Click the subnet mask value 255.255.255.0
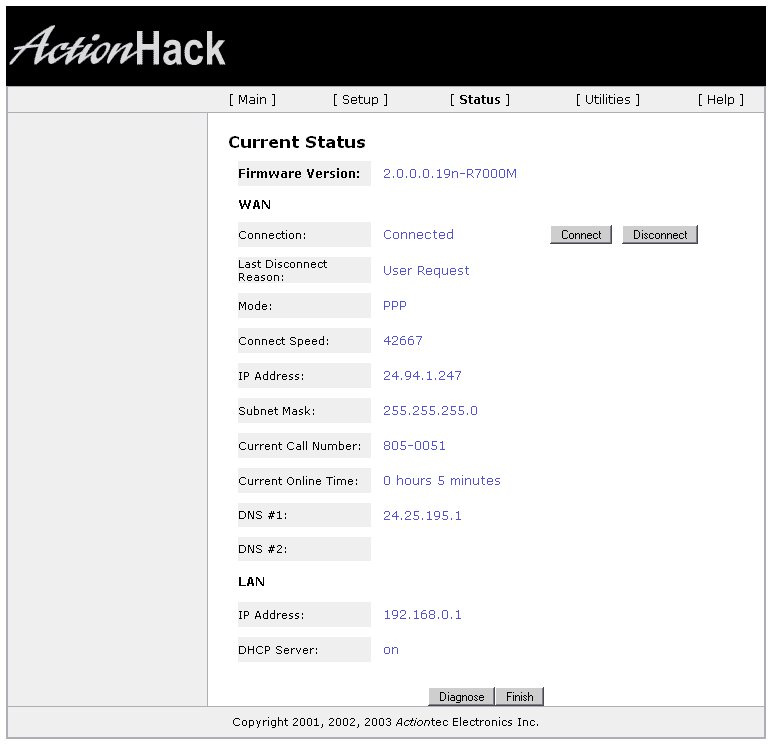This screenshot has width=770, height=744. (430, 411)
